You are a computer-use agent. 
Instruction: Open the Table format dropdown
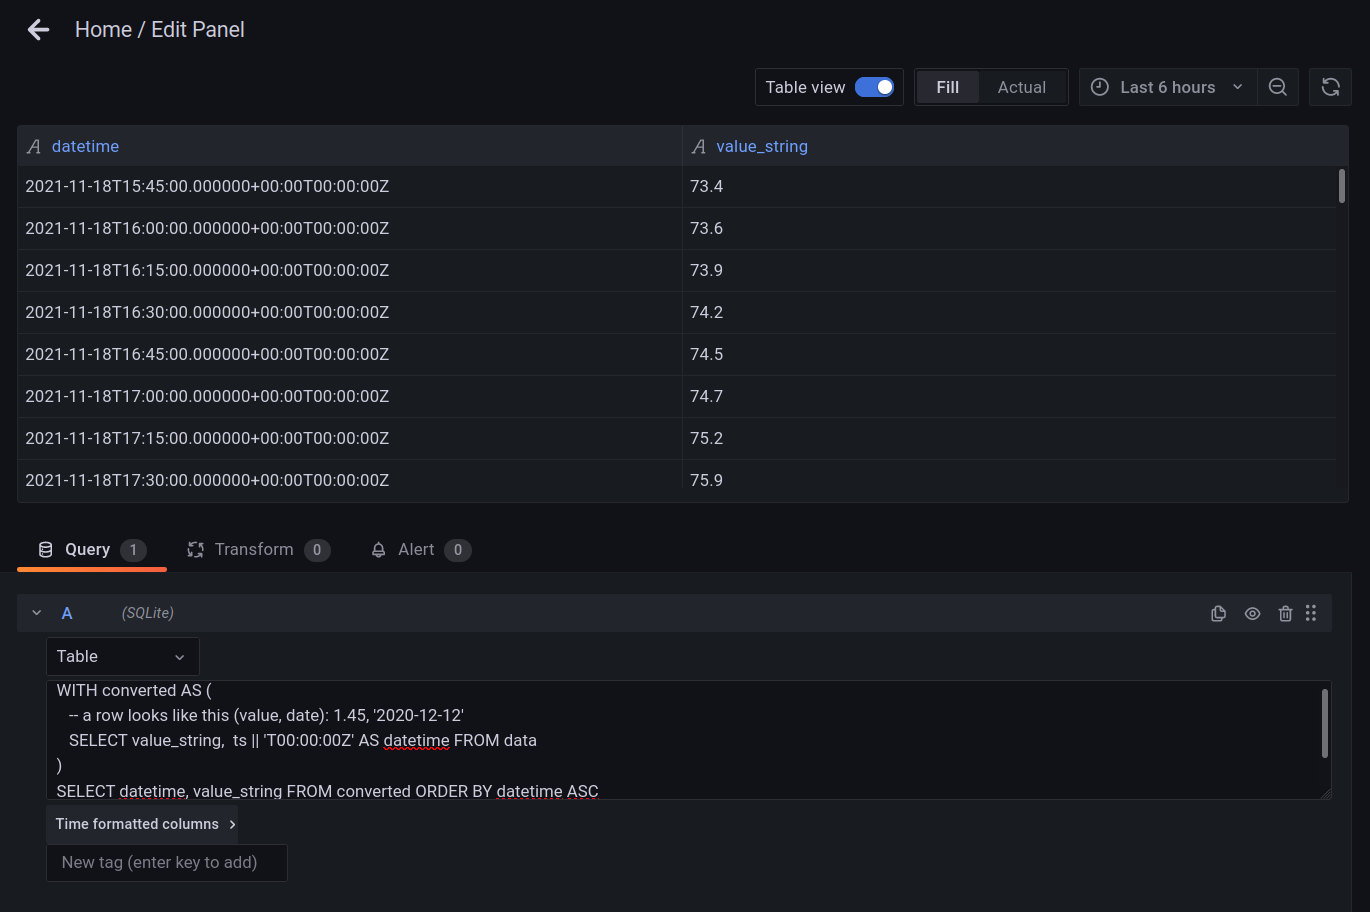click(123, 657)
